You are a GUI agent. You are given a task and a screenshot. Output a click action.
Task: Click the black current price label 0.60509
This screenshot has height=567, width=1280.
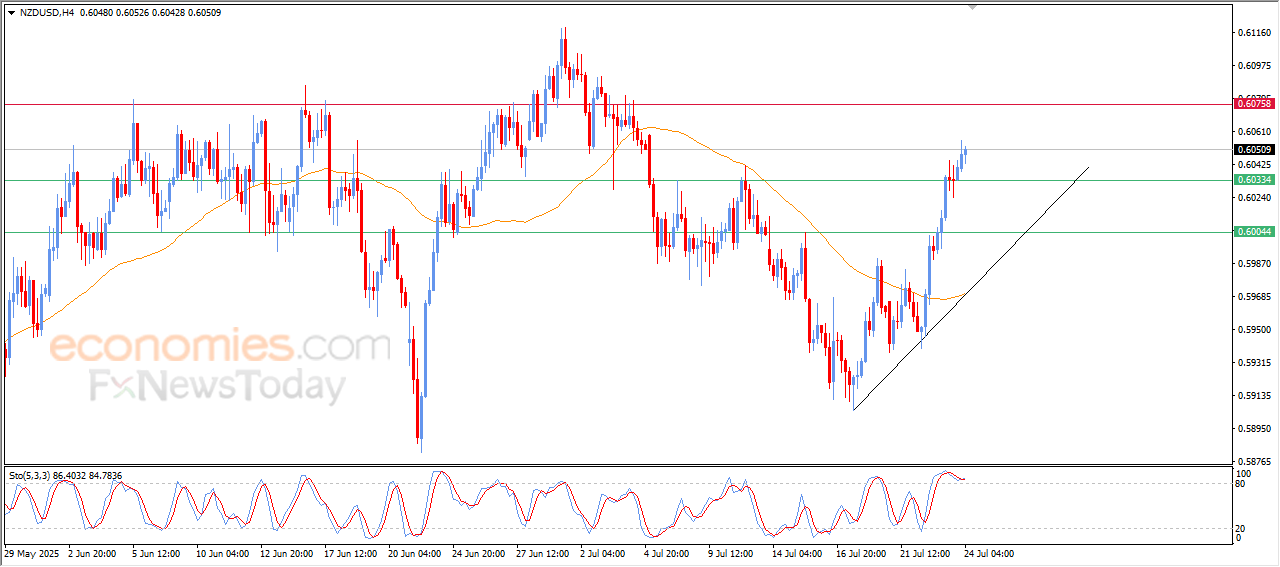1254,150
